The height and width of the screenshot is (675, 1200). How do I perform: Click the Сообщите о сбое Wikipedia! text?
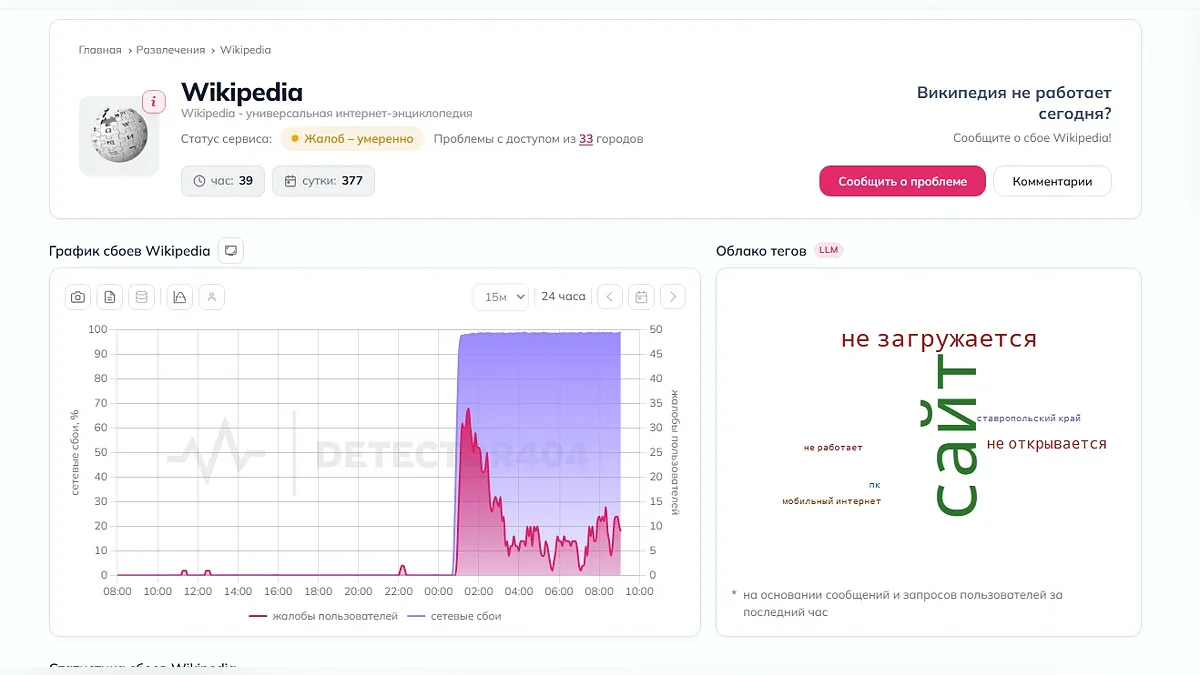point(1032,138)
